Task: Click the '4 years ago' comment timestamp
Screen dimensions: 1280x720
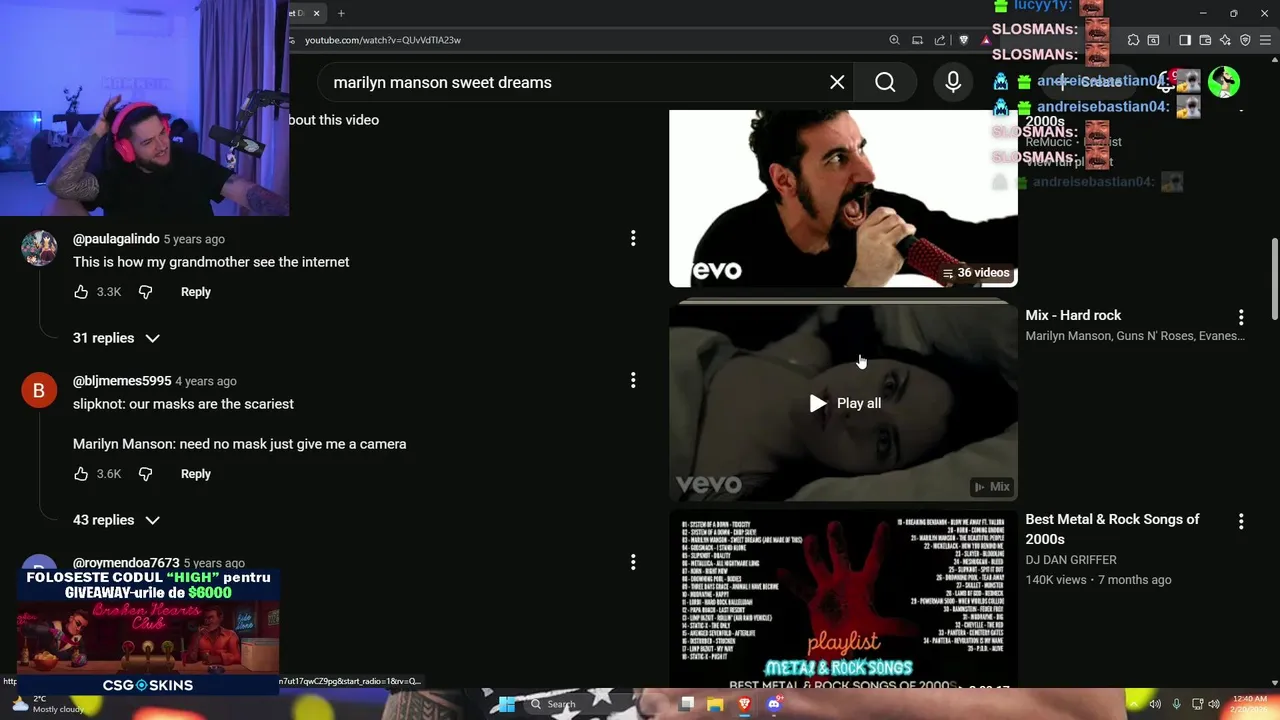Action: 206,381
